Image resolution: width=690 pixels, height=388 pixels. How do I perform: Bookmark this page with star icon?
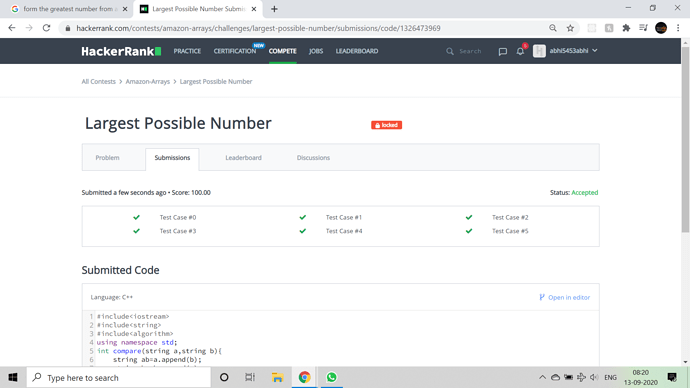point(570,28)
